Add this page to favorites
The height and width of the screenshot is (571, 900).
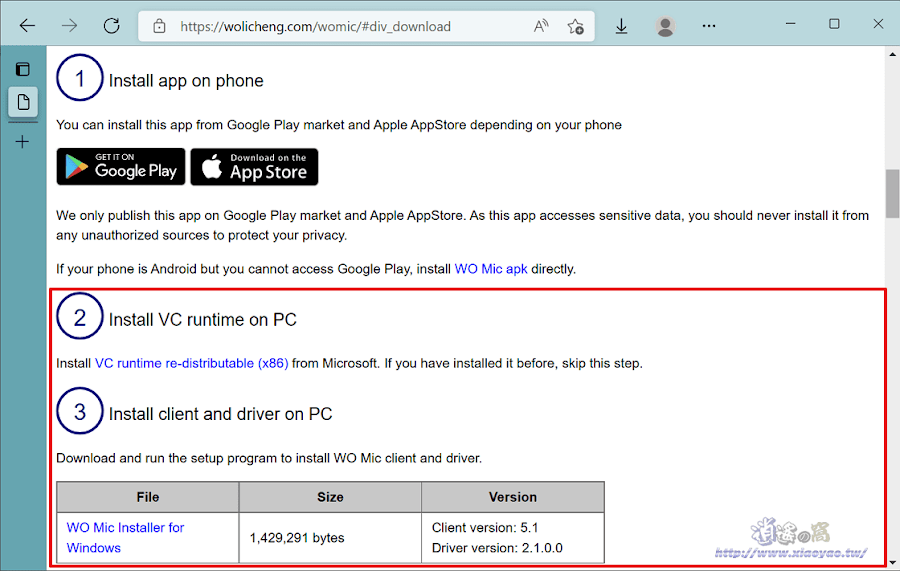point(575,26)
